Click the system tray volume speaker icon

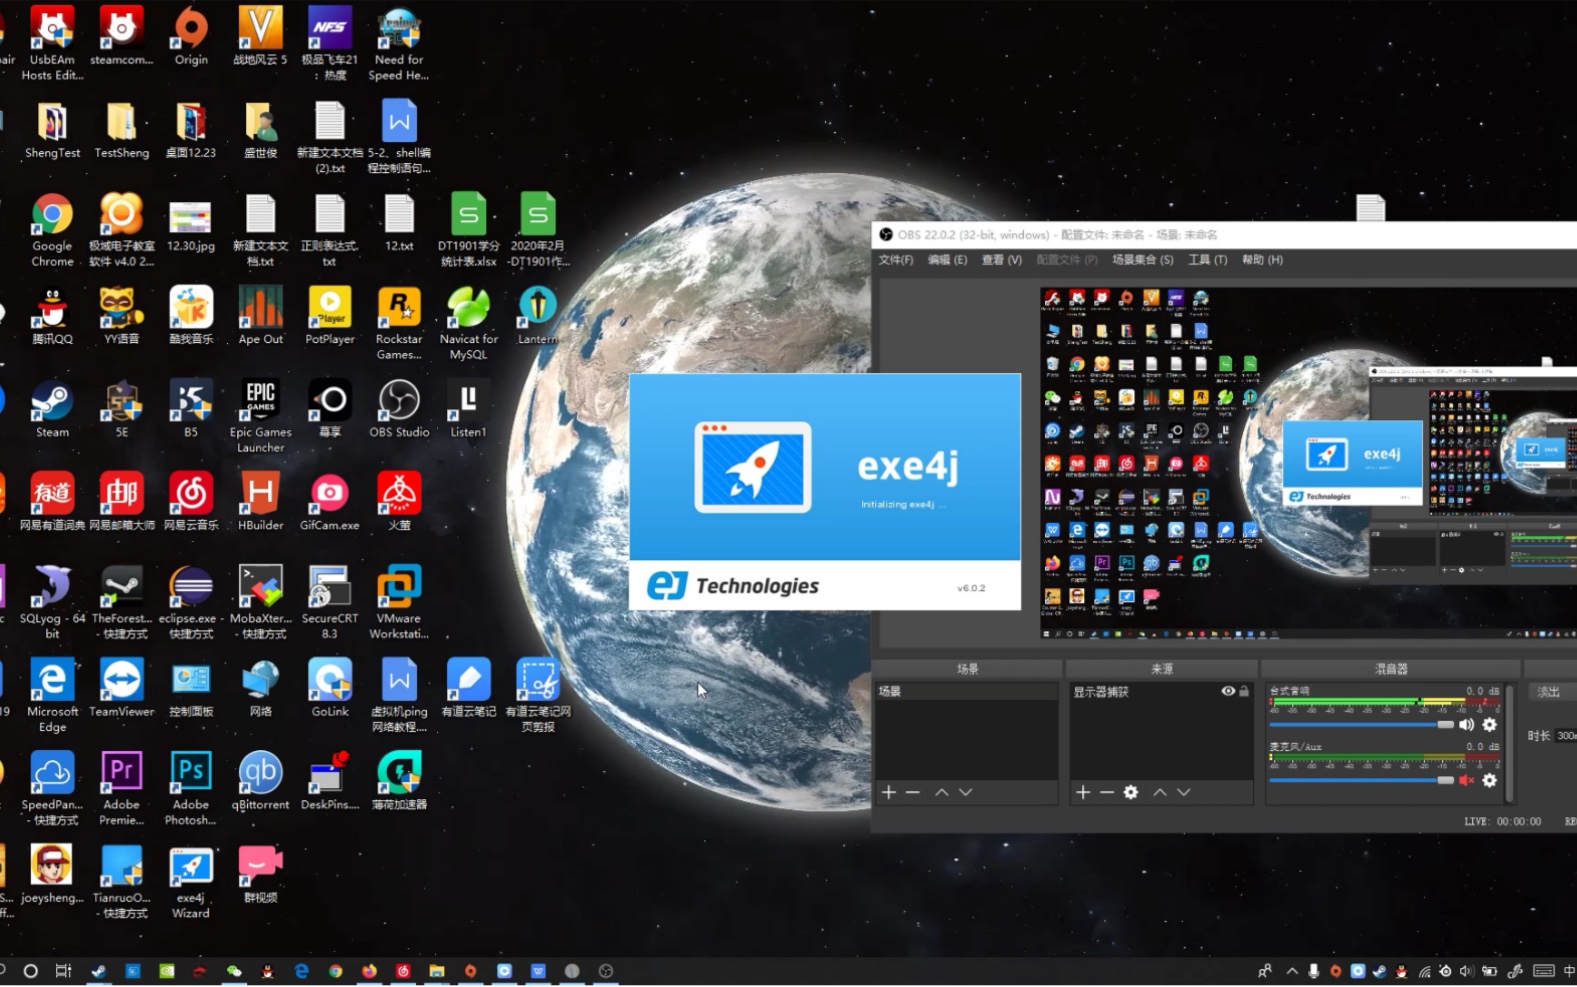(1466, 971)
